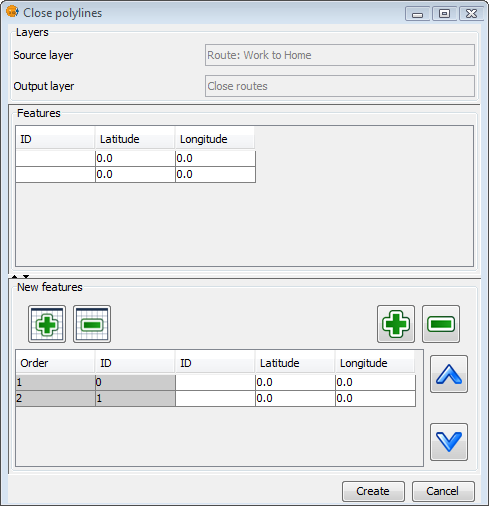
Task: Expand split pane using small down triangle
Action: [26, 276]
